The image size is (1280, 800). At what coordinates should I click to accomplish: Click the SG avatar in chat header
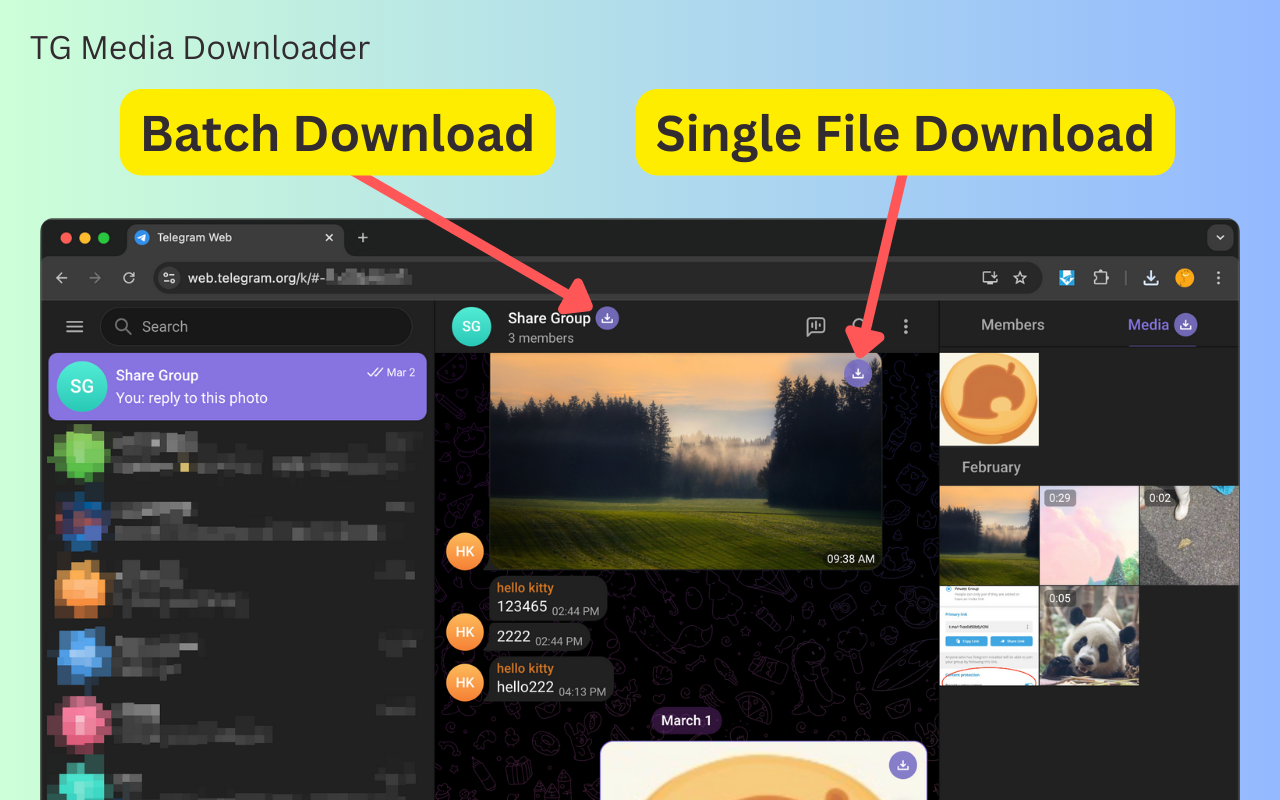coord(471,326)
